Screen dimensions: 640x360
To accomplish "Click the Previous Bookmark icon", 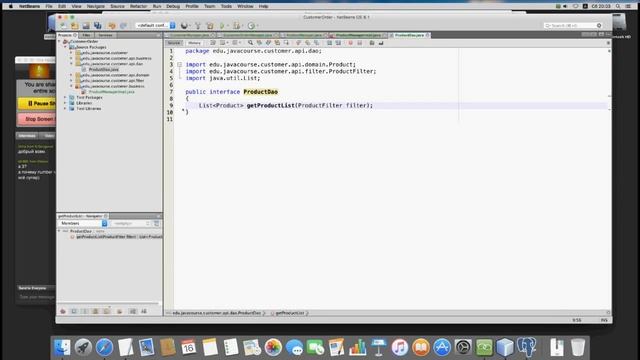I will tap(298, 43).
